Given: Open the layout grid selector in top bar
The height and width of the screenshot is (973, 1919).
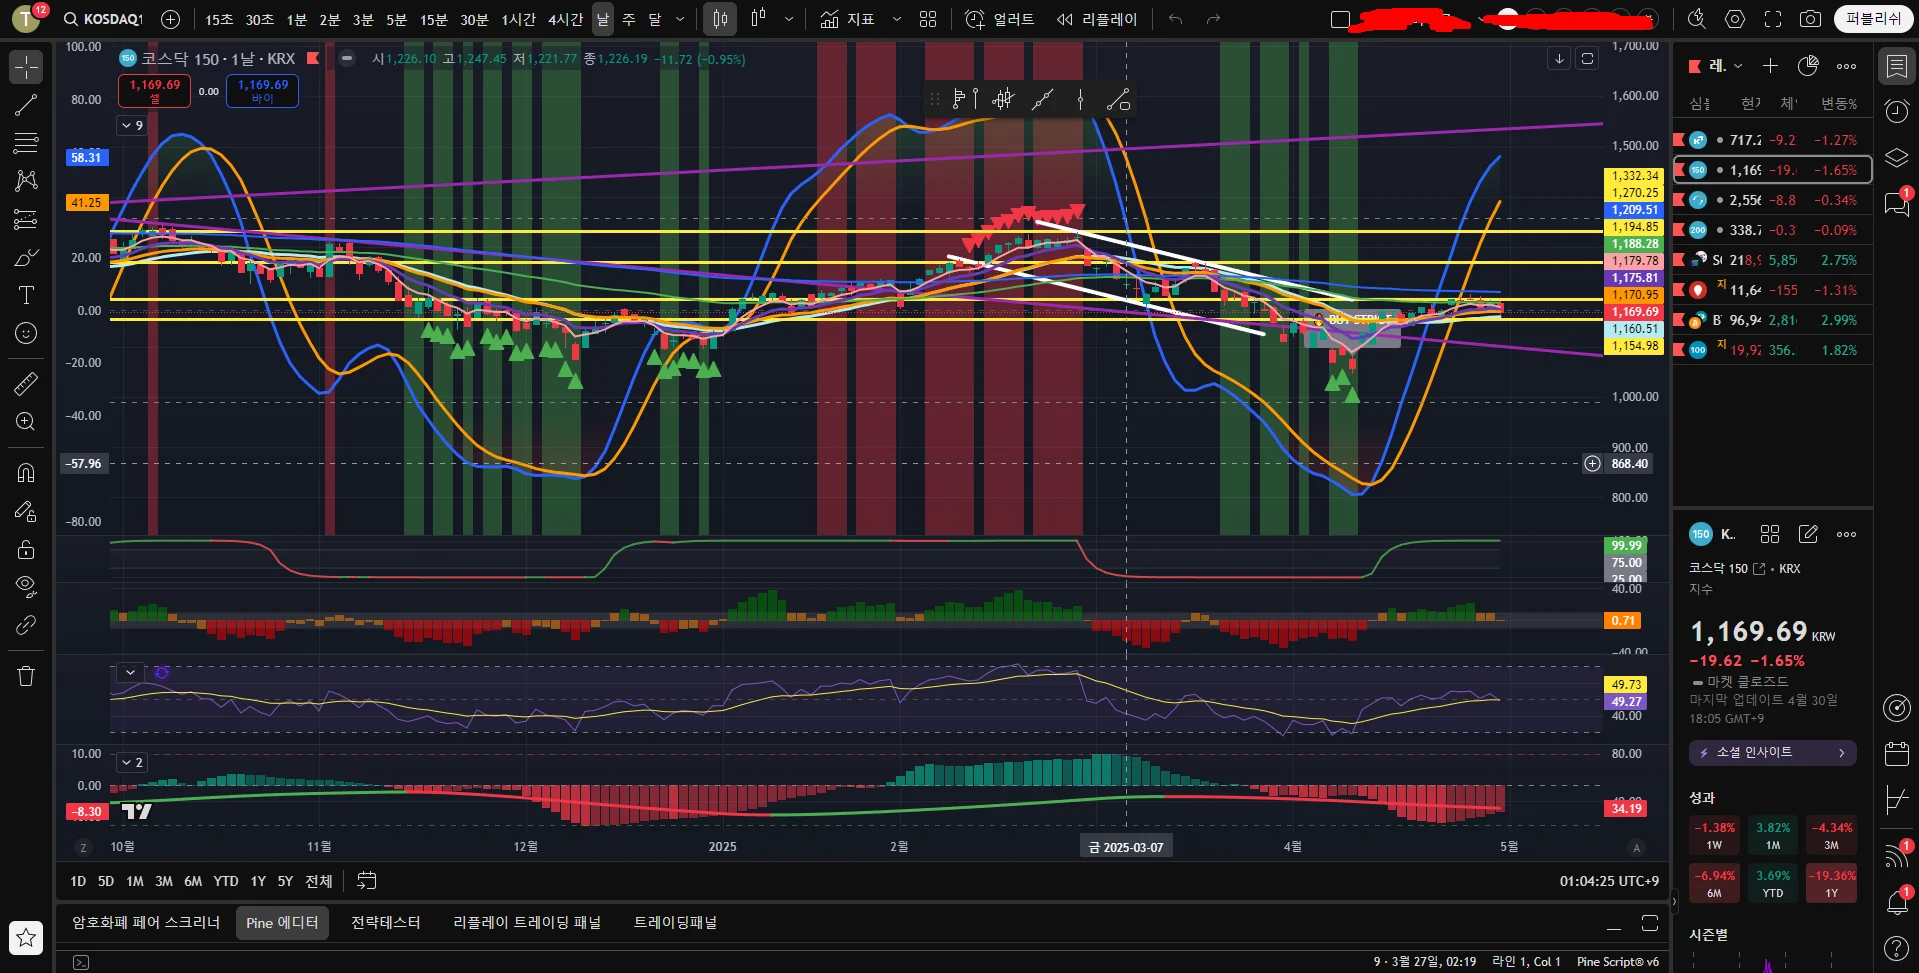Looking at the screenshot, I should coord(928,19).
